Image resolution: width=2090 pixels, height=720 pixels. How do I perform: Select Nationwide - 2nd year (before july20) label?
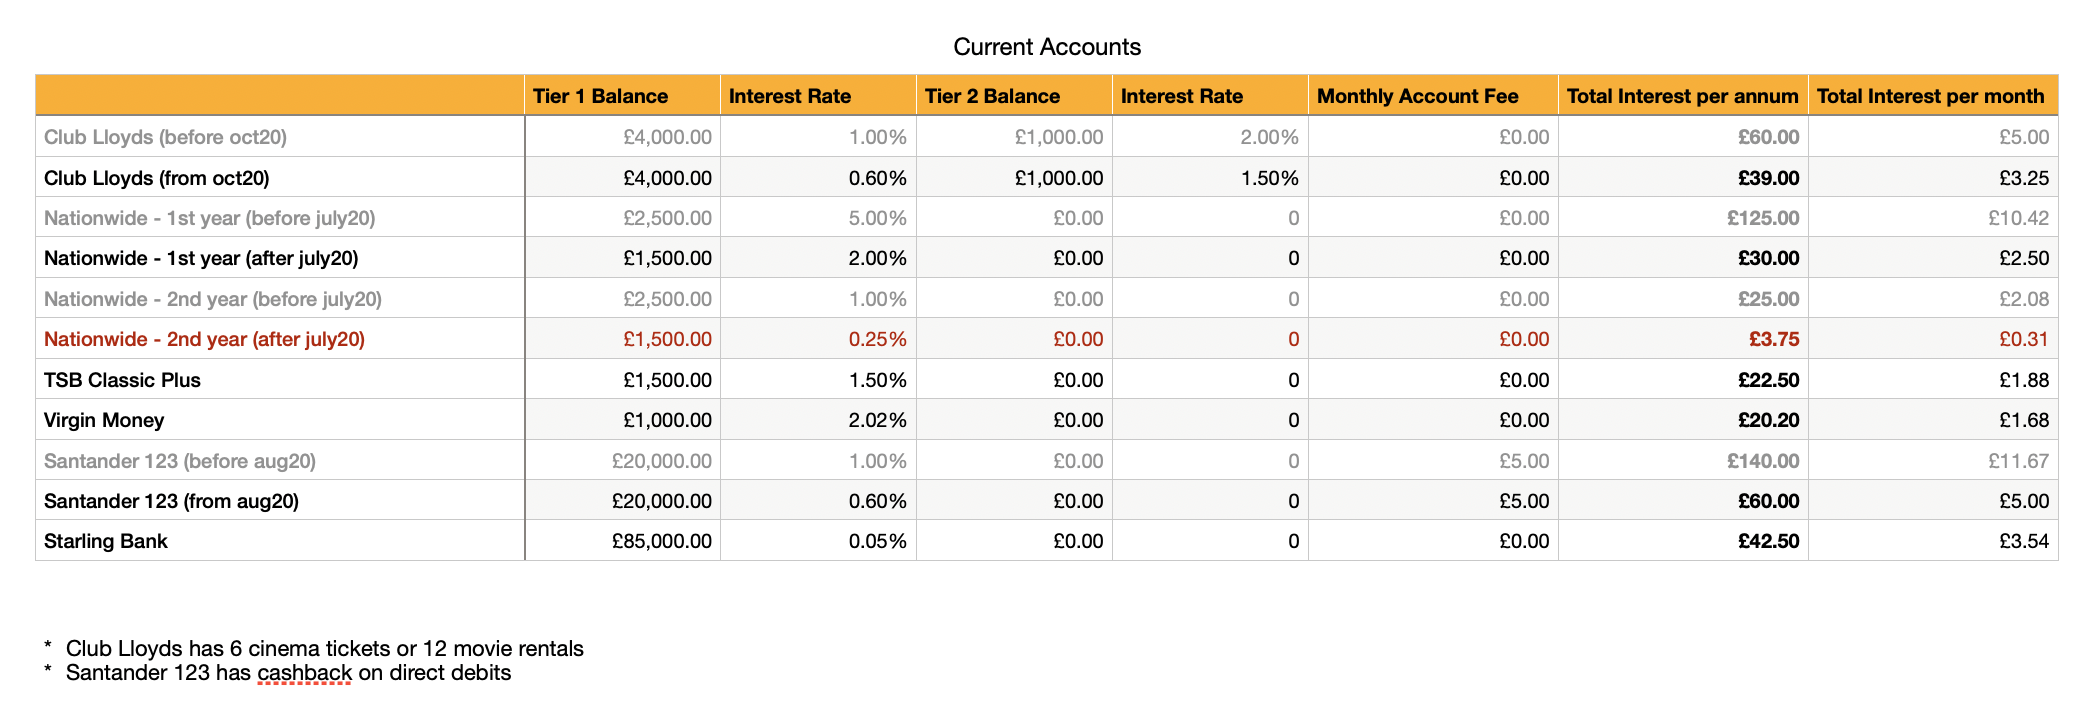click(x=213, y=299)
